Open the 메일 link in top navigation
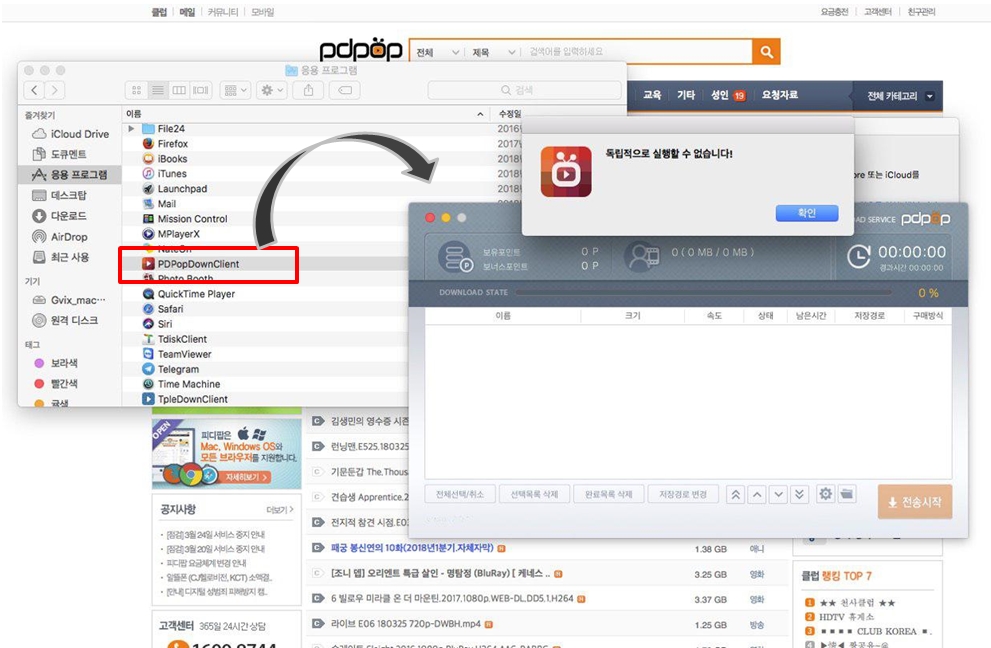 [x=187, y=12]
